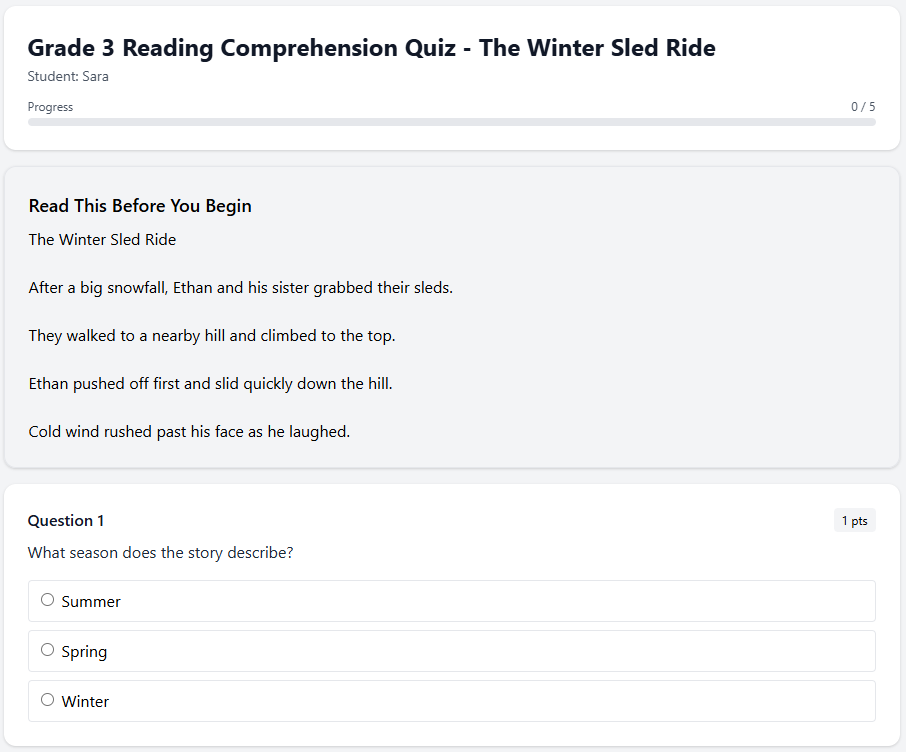Viewport: 906px width, 752px height.
Task: Click the "Read This Before You Begin" heading
Action: pyautogui.click(x=139, y=205)
